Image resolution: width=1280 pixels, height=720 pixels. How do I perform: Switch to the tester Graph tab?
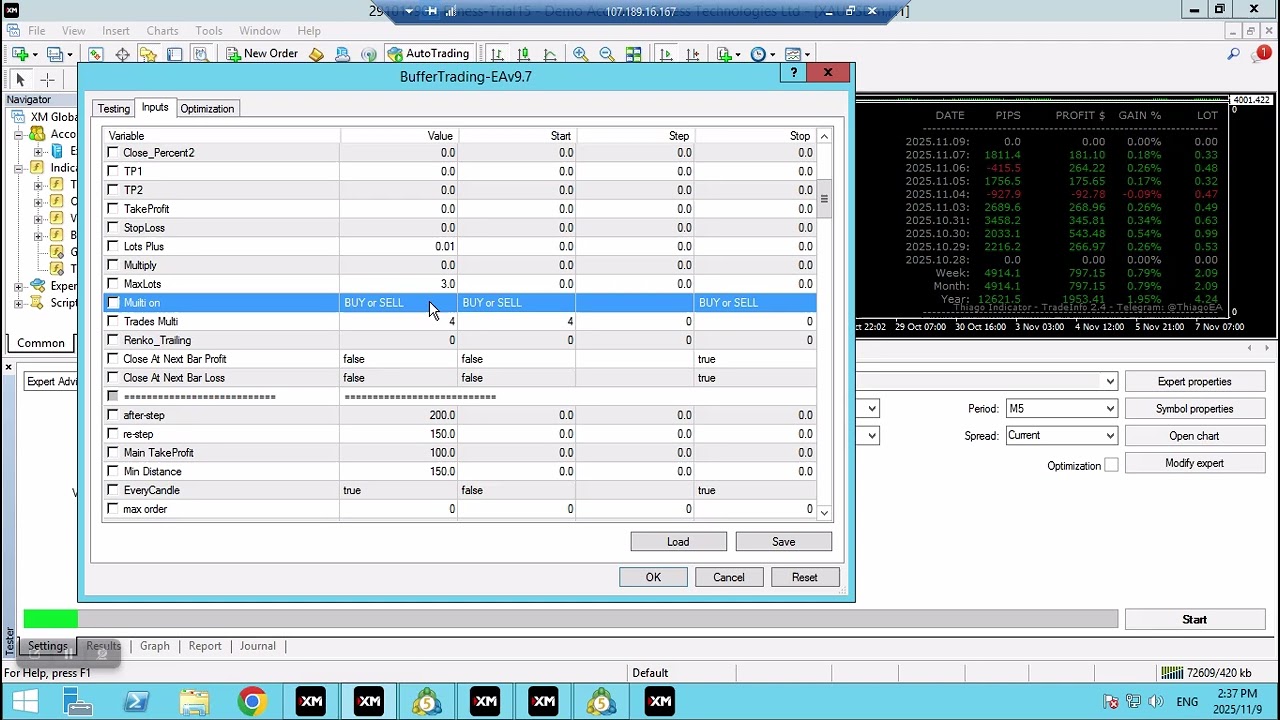tap(154, 646)
